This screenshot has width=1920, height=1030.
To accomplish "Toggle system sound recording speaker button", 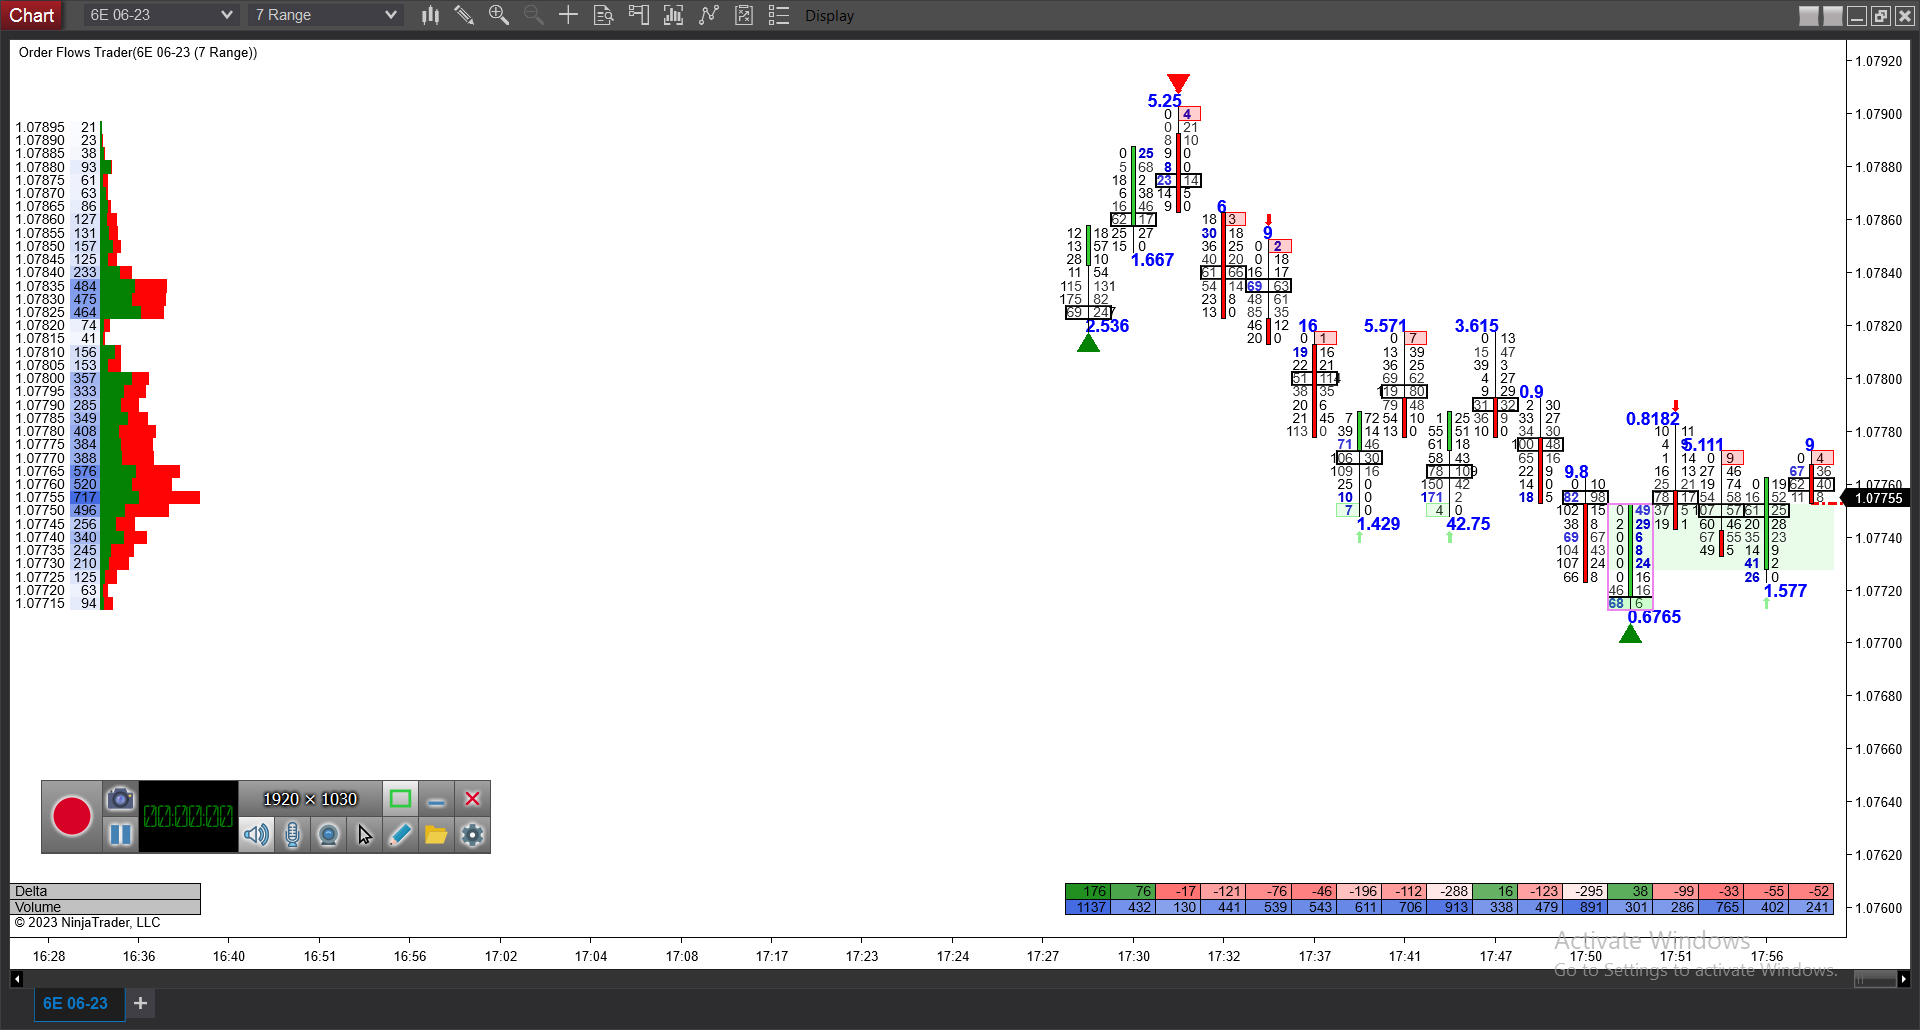I will pyautogui.click(x=256, y=834).
